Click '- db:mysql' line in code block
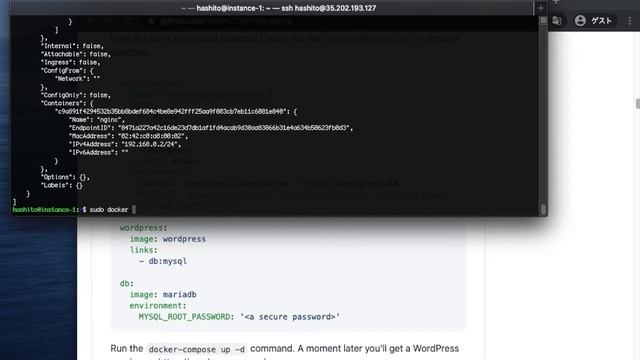Image resolution: width=640 pixels, height=360 pixels. pos(162,261)
